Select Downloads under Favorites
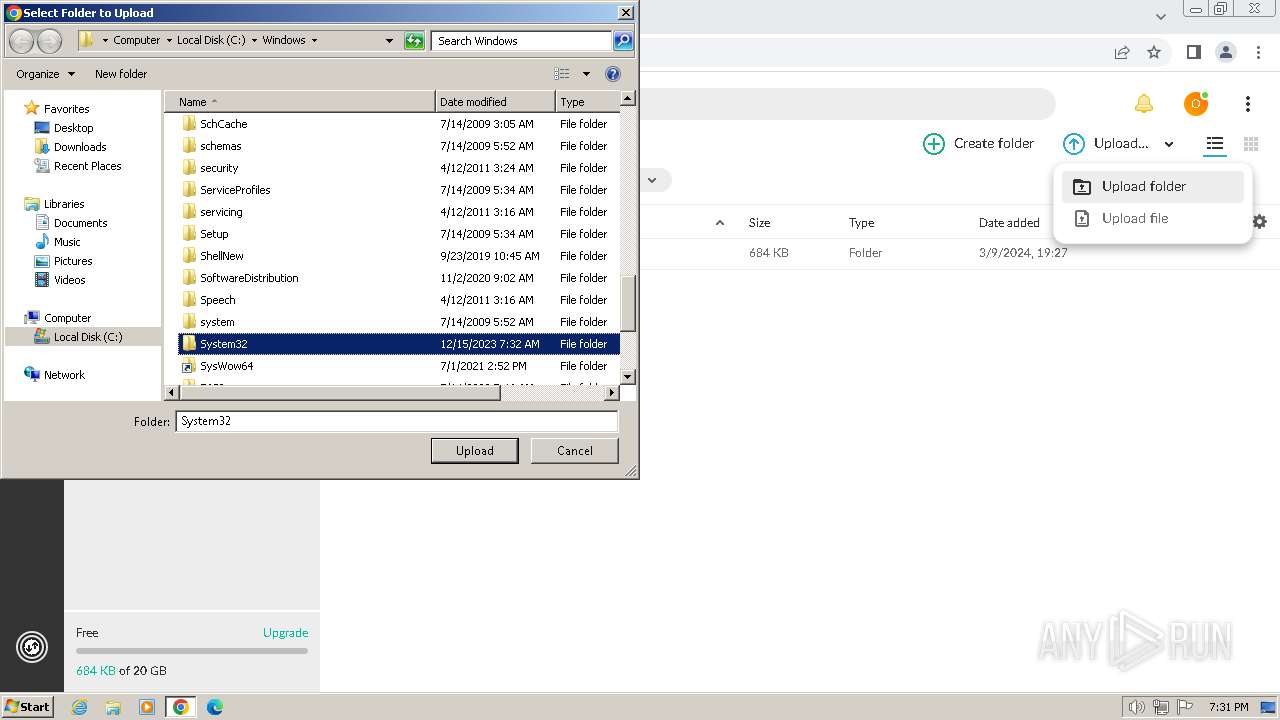 coord(80,147)
